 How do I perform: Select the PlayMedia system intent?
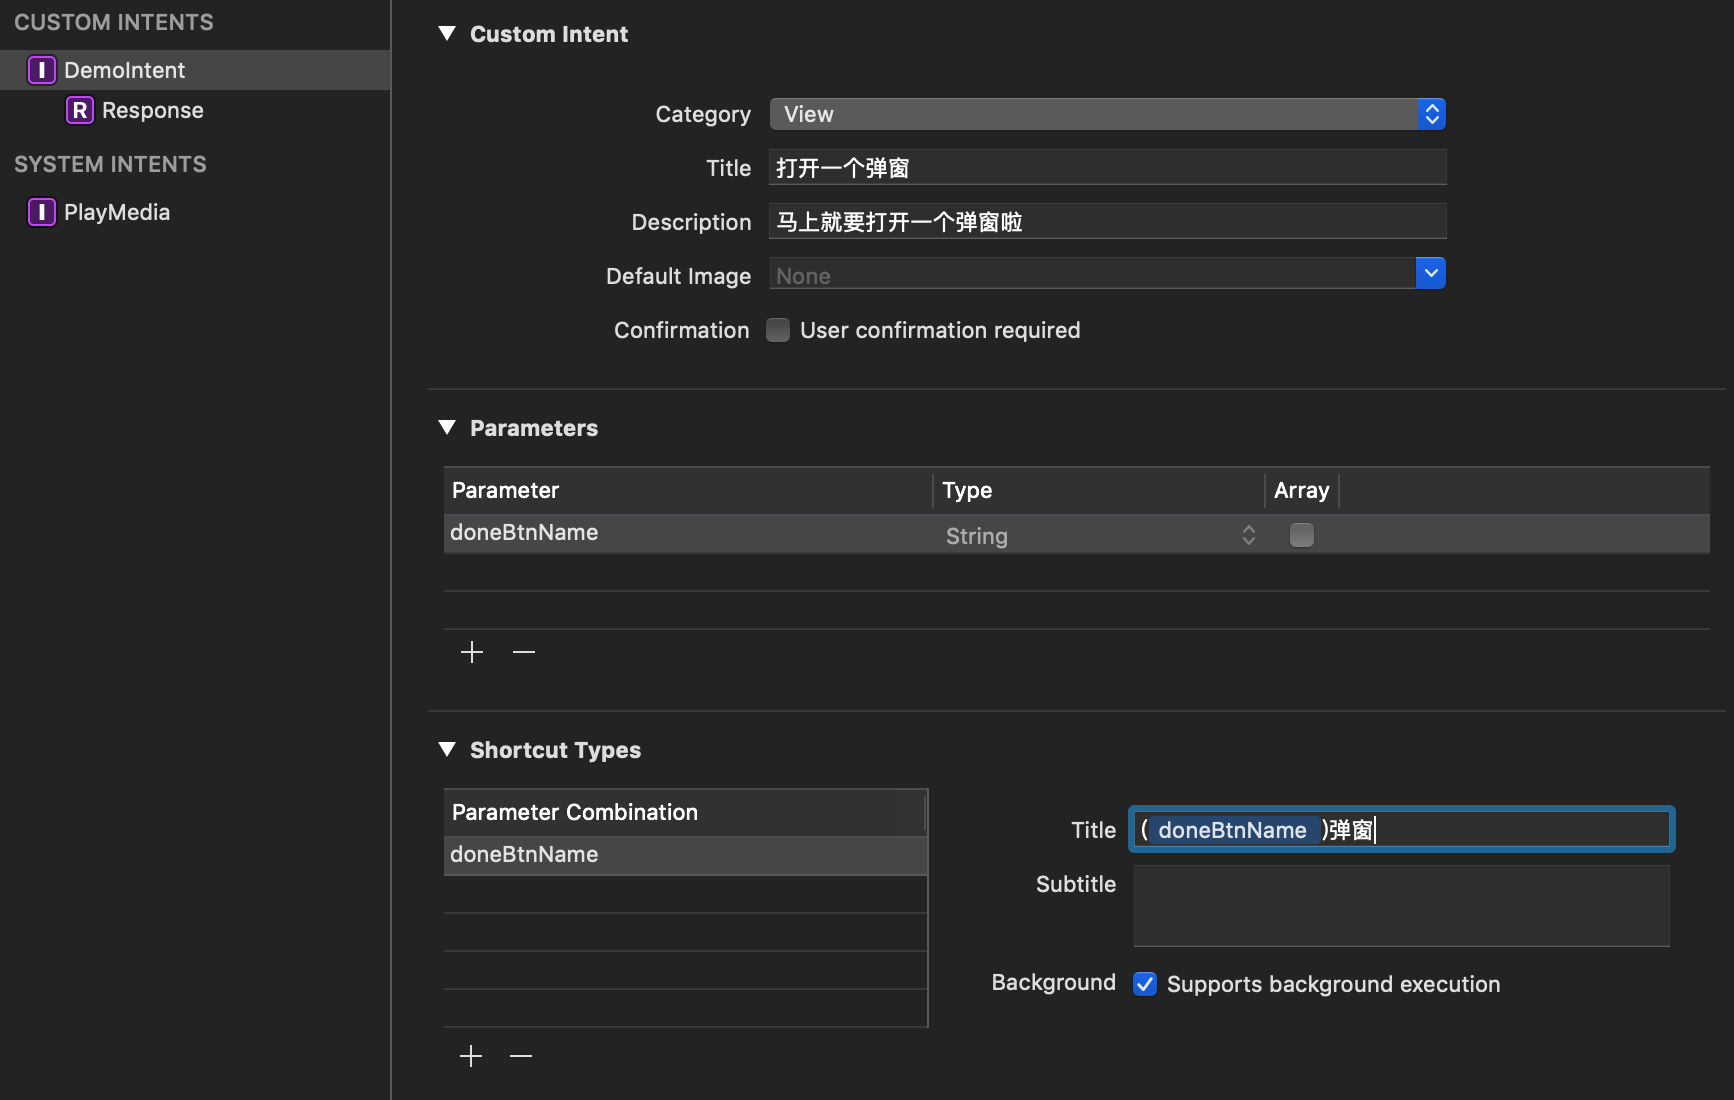click(116, 212)
